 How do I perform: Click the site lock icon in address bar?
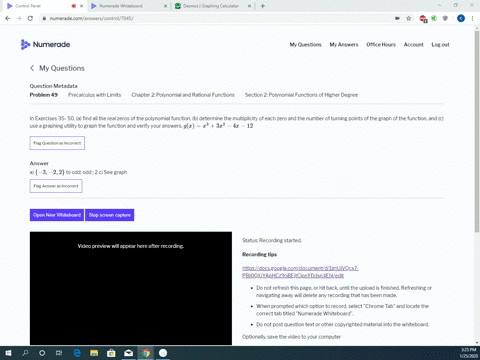coord(44,18)
